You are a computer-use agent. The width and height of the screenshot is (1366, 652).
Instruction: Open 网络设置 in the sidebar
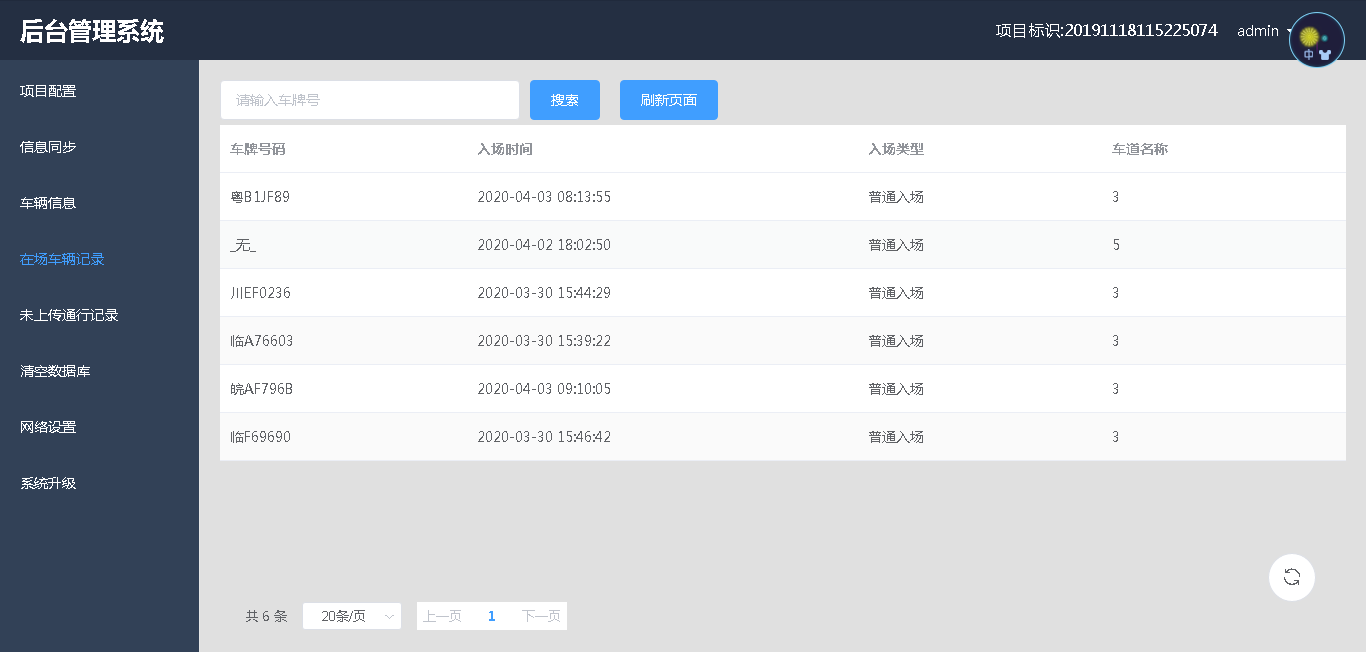[x=48, y=427]
